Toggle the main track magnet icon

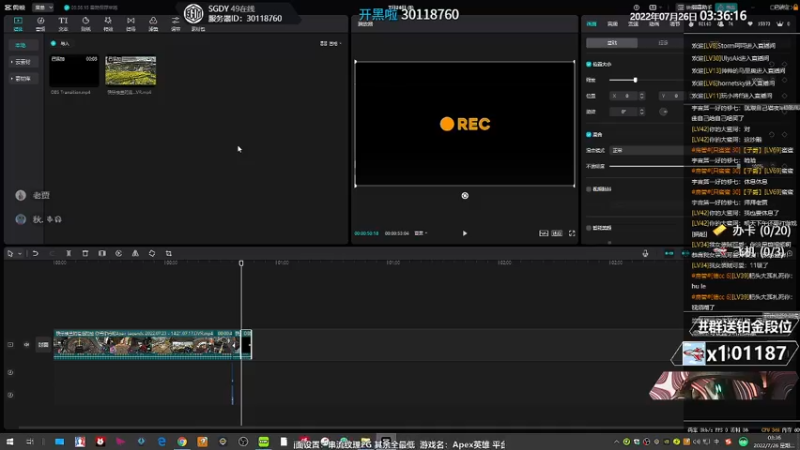click(x=669, y=254)
